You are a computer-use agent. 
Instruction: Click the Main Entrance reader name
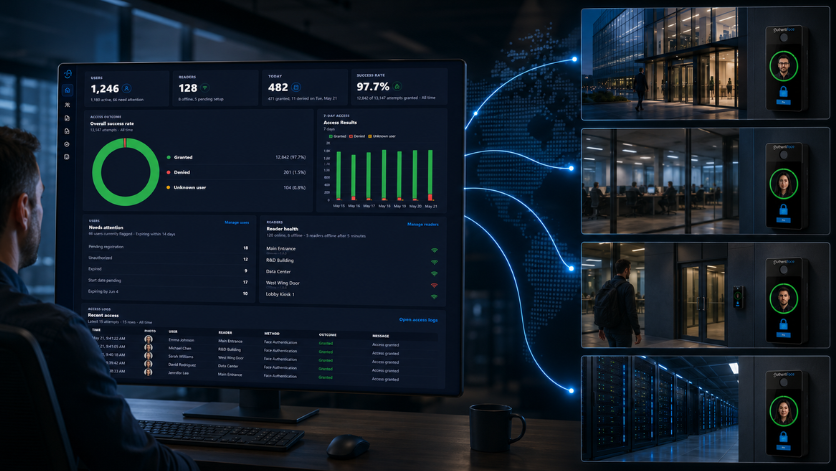[x=281, y=249]
